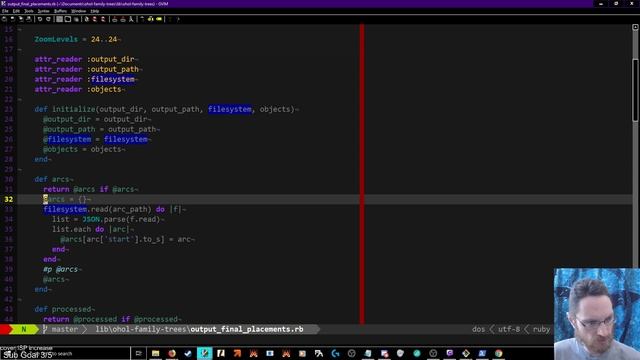Open the Syntax menu

point(44,11)
